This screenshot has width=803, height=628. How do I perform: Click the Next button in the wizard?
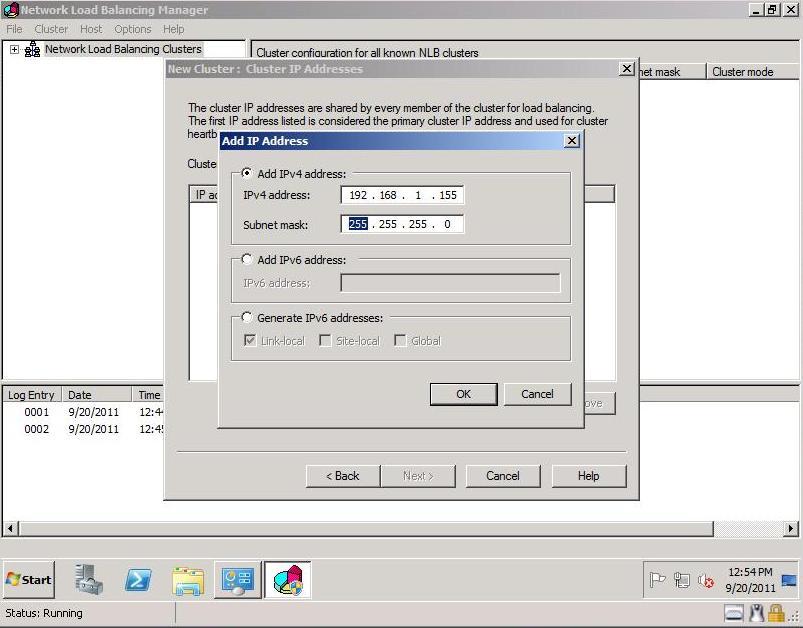point(418,476)
